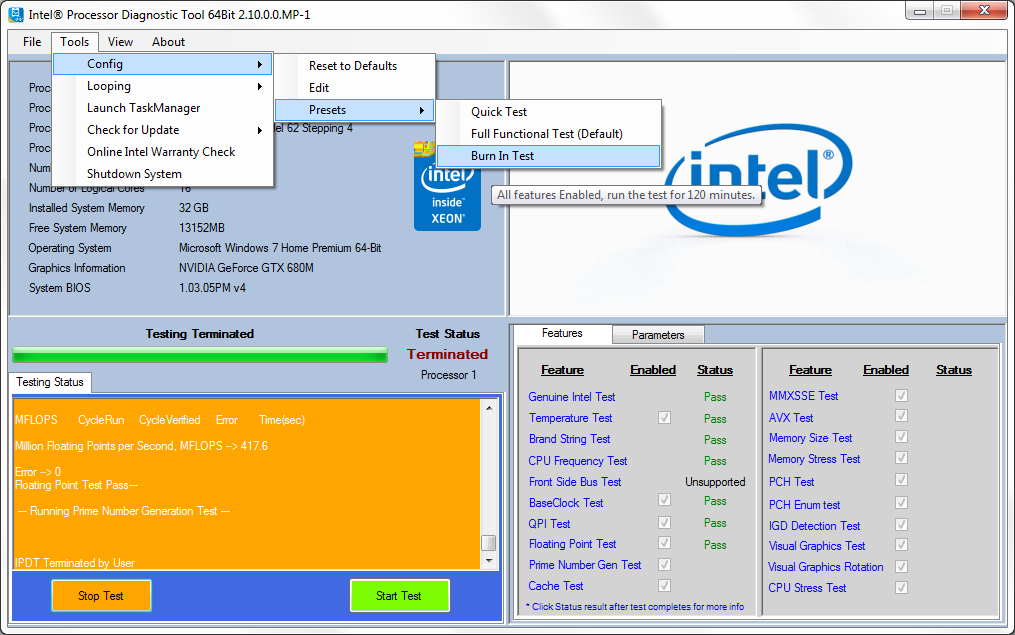Toggle the IGD Detection Test checkbox
The image size is (1015, 635).
click(x=901, y=524)
